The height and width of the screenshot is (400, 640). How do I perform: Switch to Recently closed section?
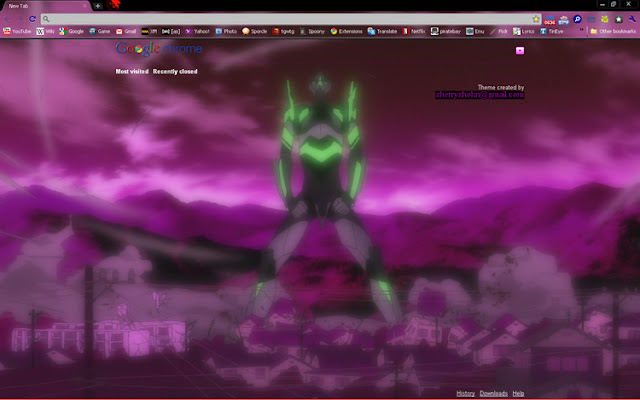pyautogui.click(x=175, y=71)
